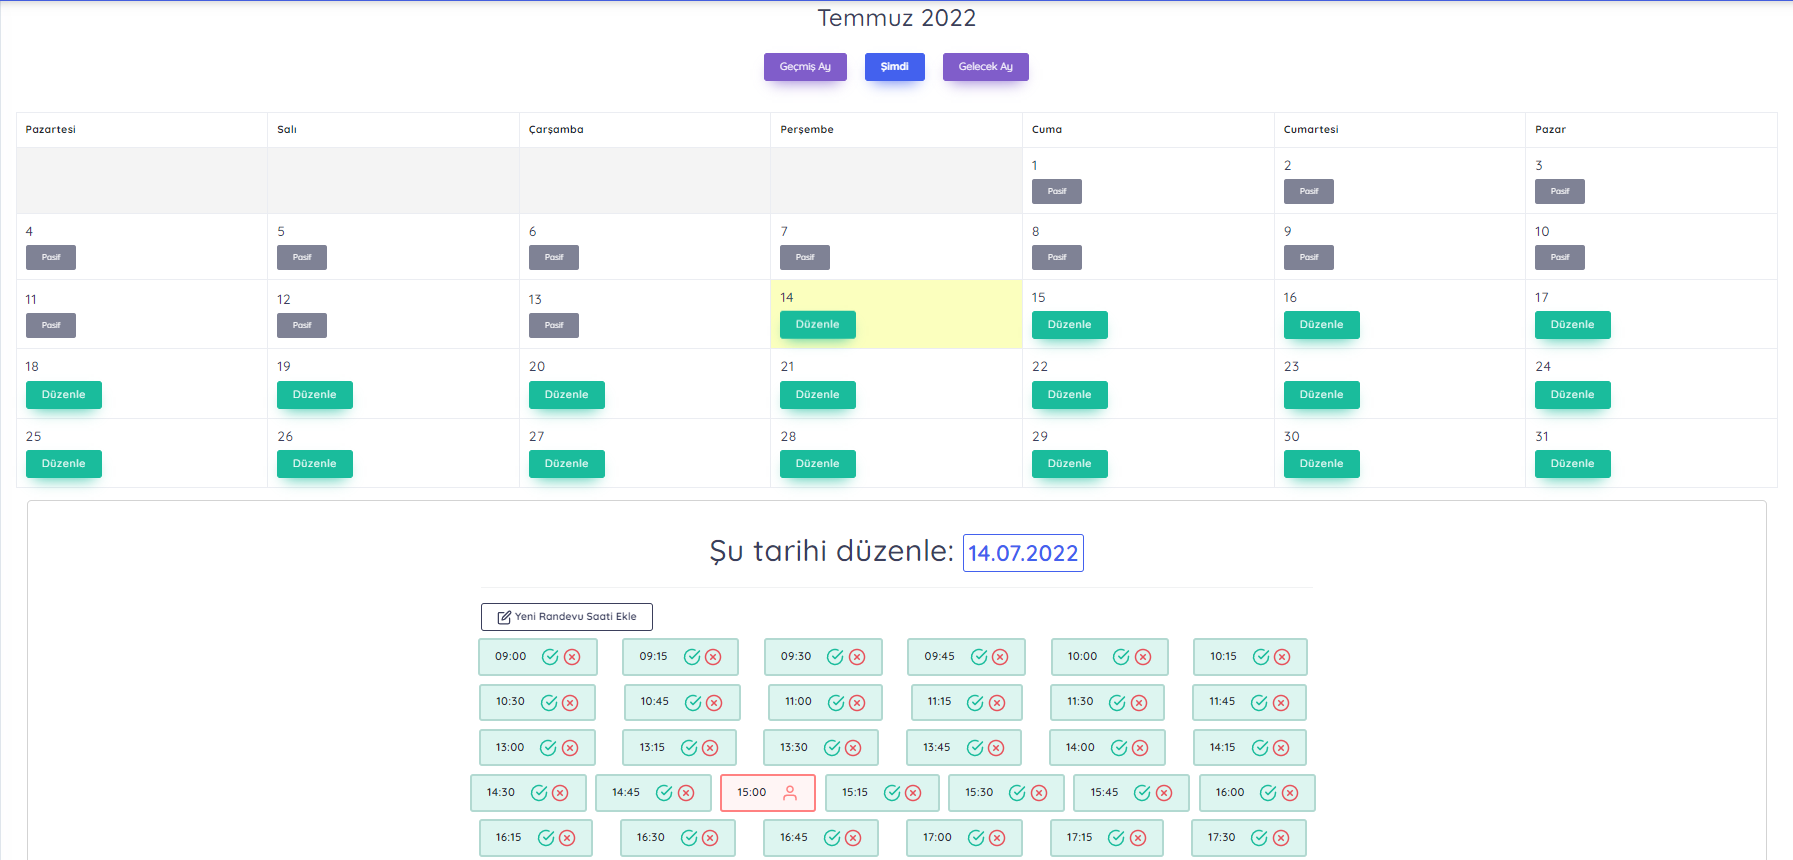Viewport: 1793px width, 860px height.
Task: Click Düzenle for July 14
Action: point(818,325)
